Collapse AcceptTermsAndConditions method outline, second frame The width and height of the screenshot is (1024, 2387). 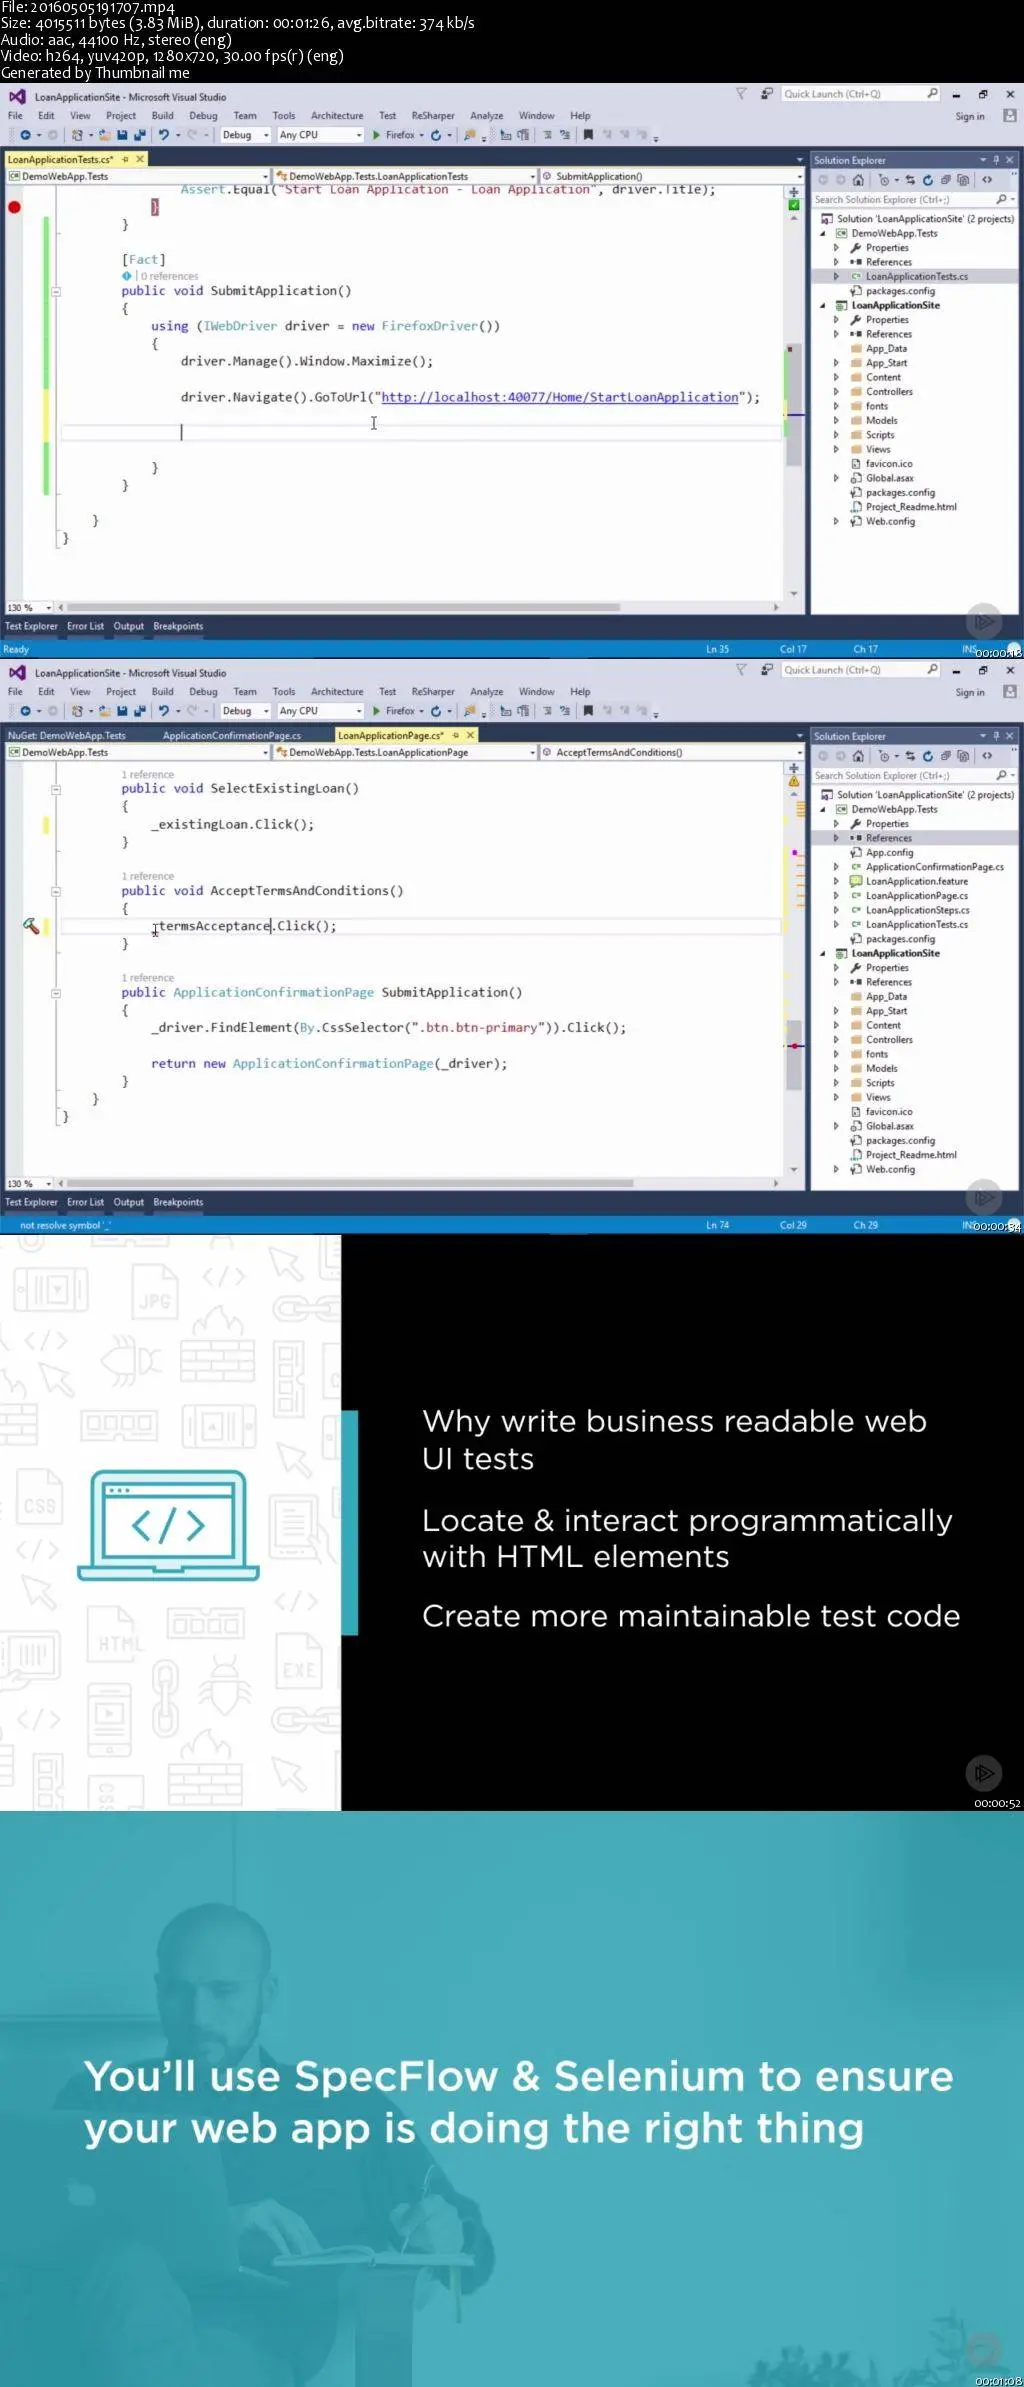(56, 892)
